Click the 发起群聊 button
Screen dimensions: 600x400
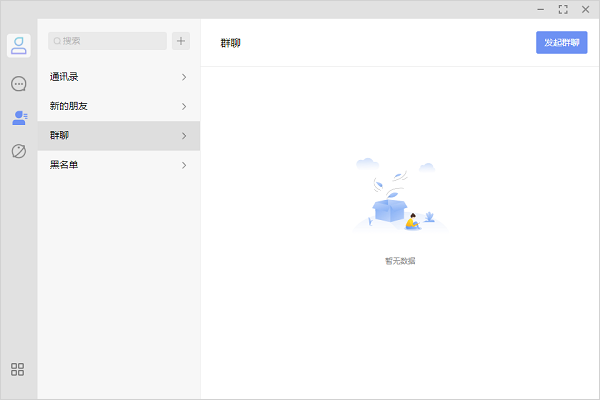561,42
